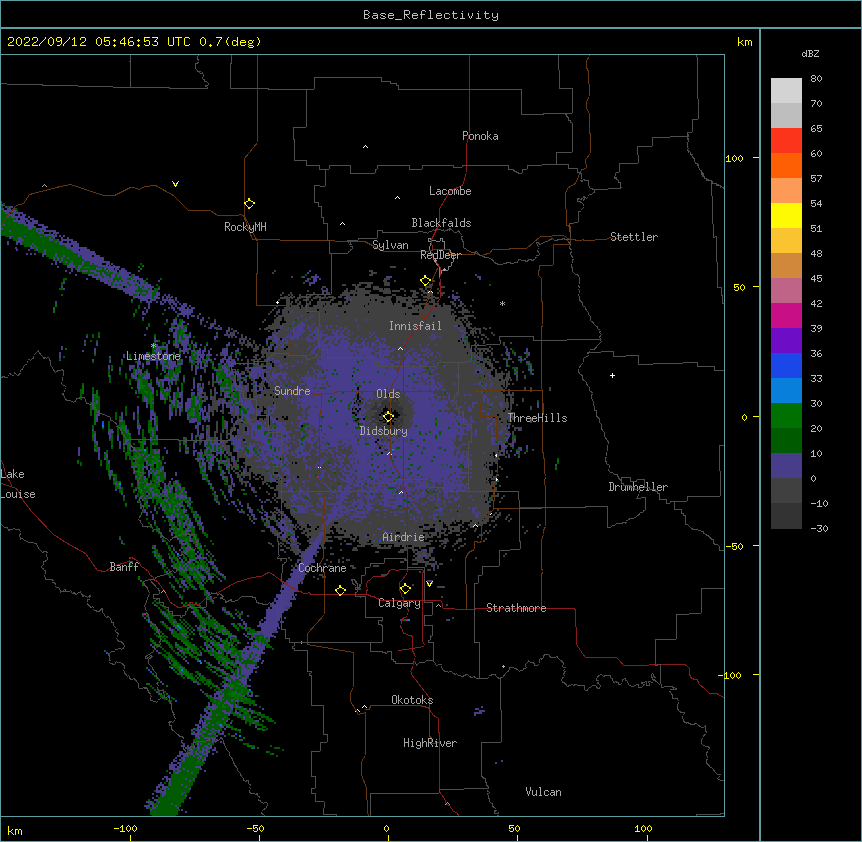
Task: Select the white asterisk marker east of Innisfail
Action: pyautogui.click(x=502, y=303)
